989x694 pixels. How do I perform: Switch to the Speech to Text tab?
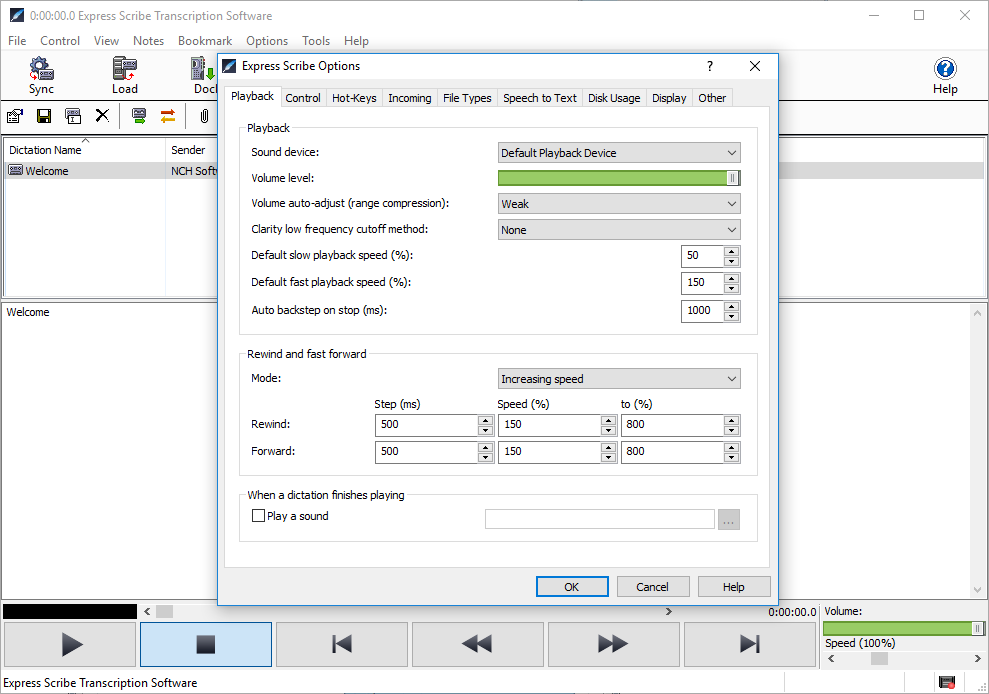pyautogui.click(x=539, y=97)
